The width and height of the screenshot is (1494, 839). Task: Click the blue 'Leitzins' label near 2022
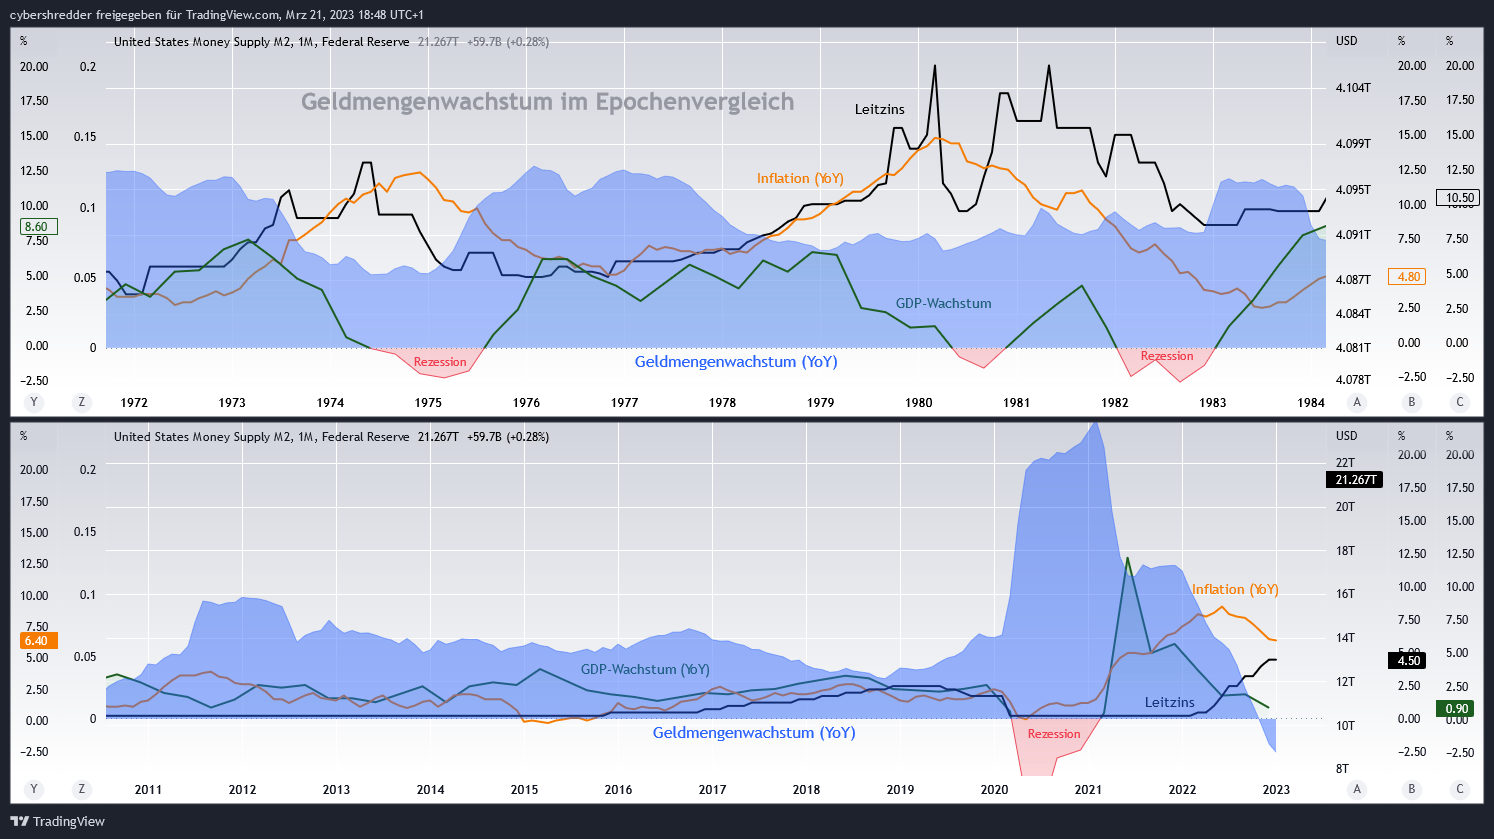(x=1170, y=702)
